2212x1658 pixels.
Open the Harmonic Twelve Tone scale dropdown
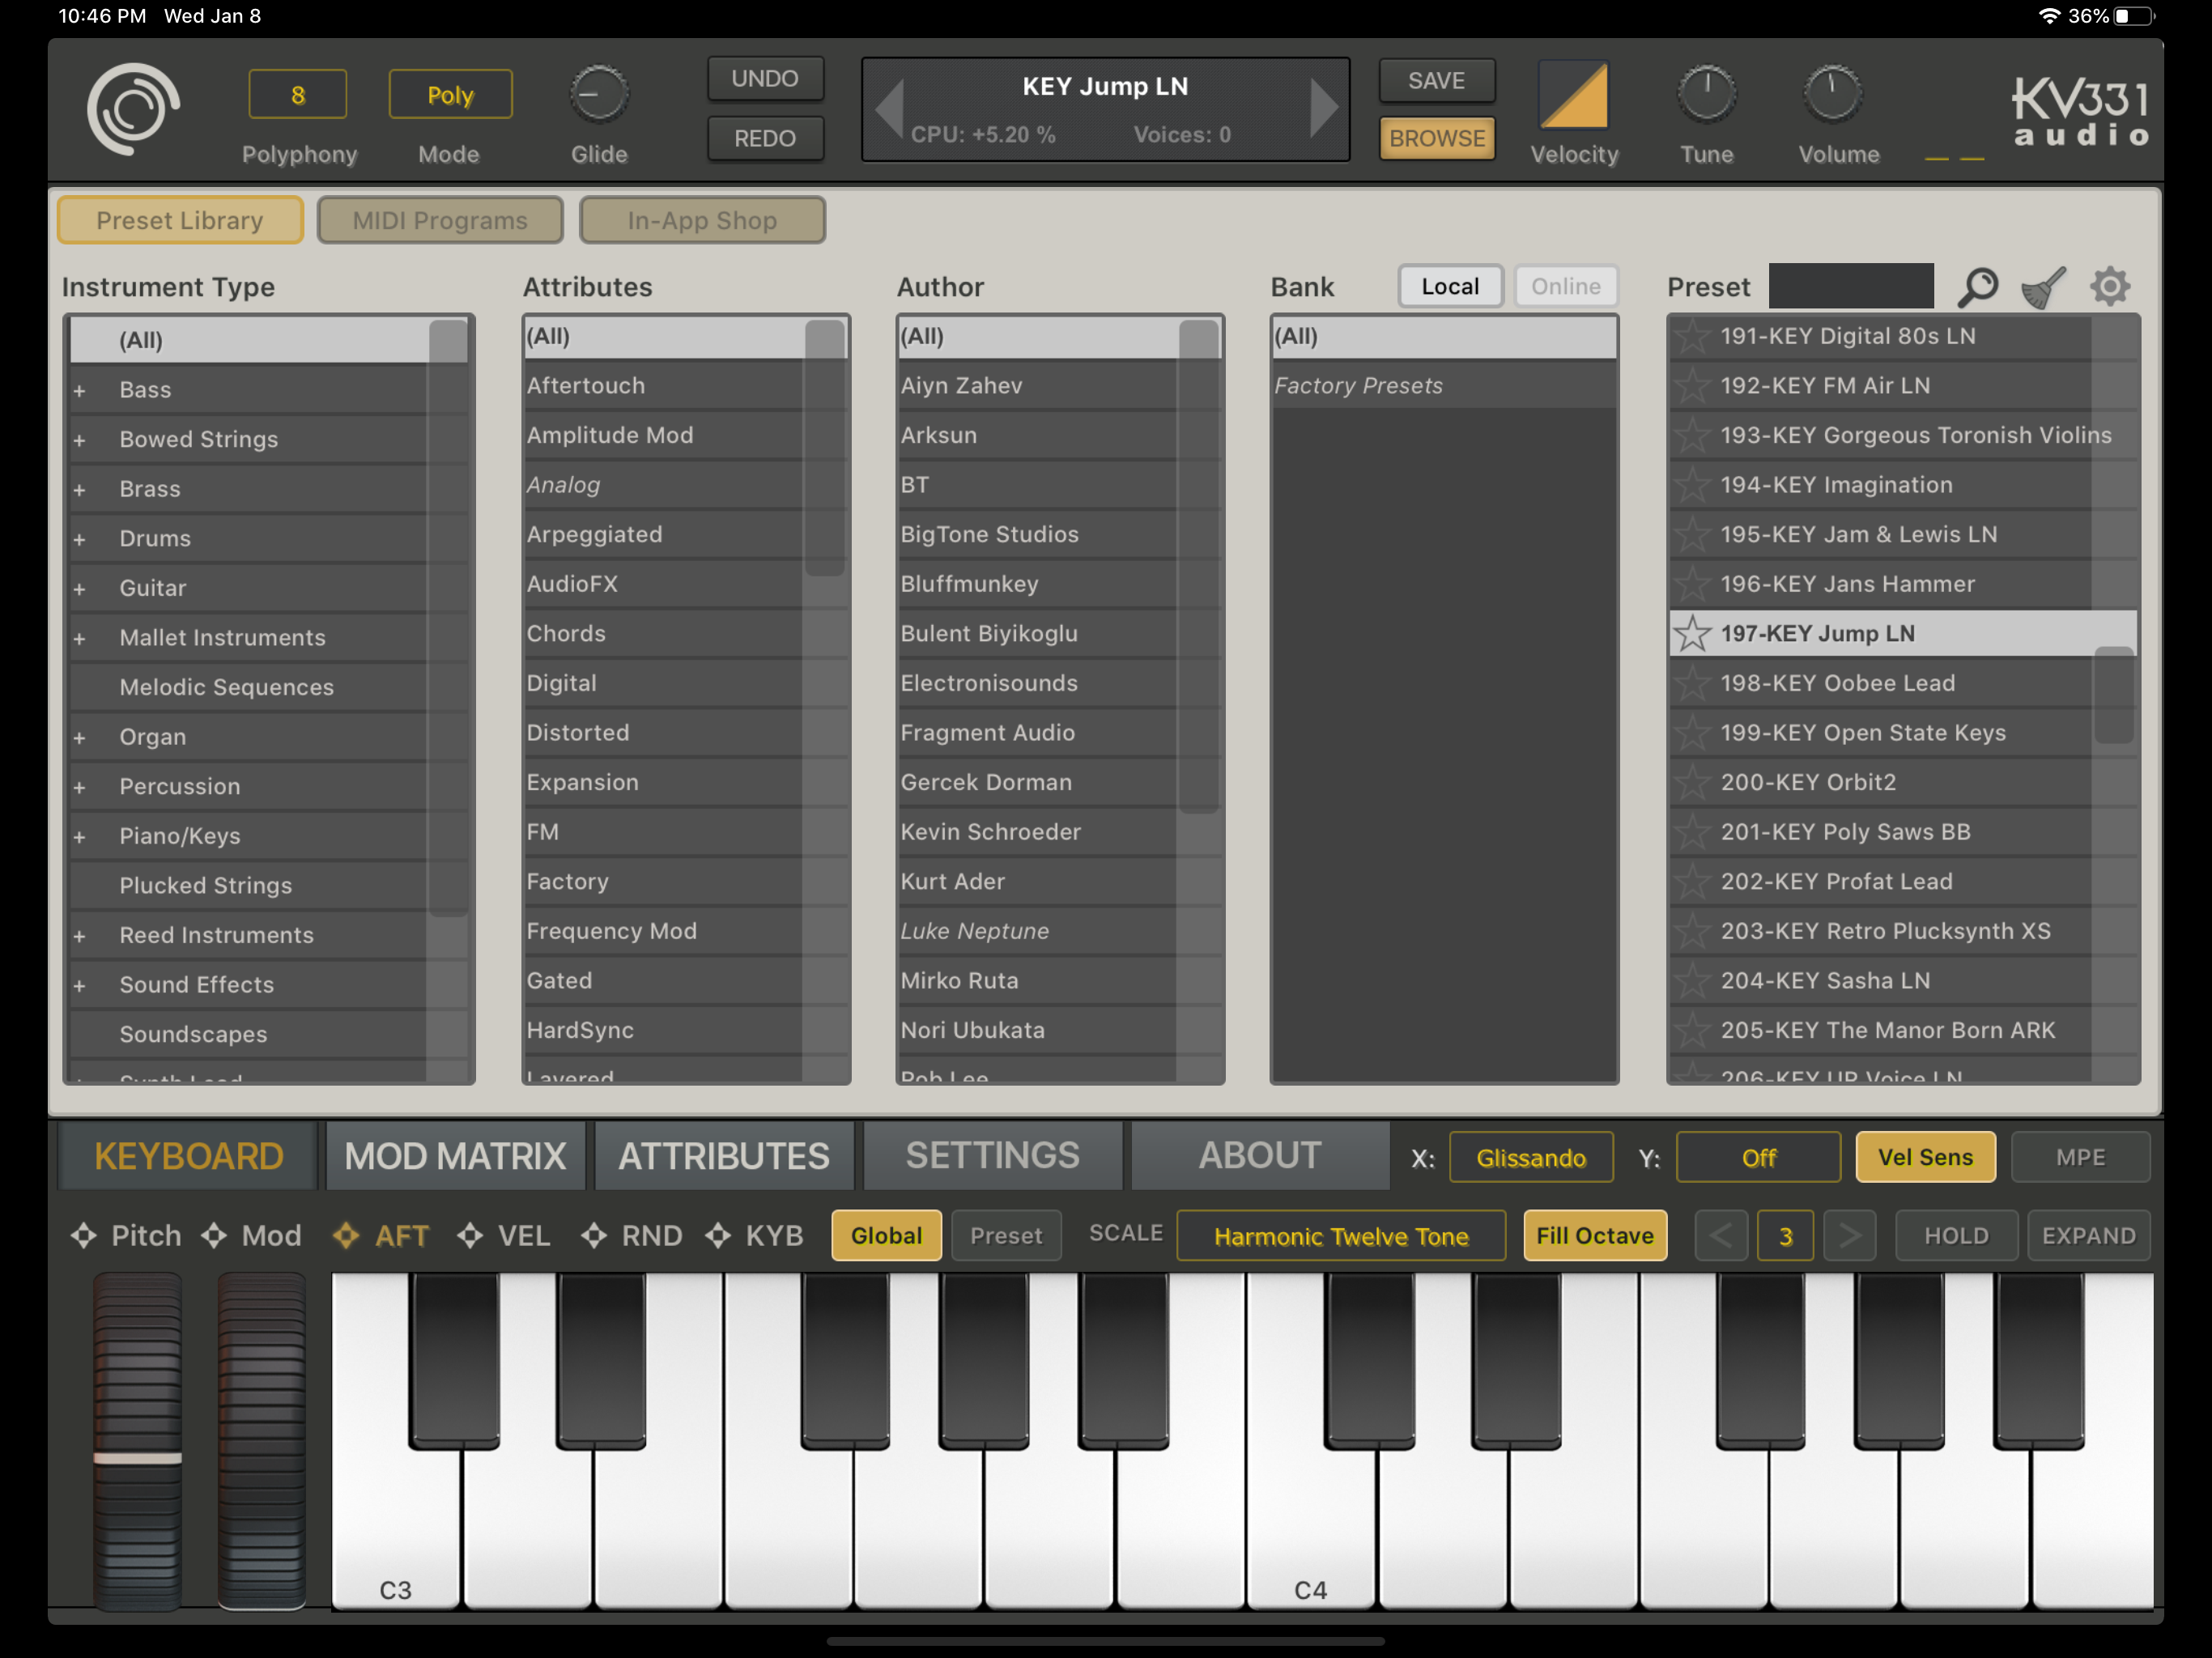coord(1340,1236)
